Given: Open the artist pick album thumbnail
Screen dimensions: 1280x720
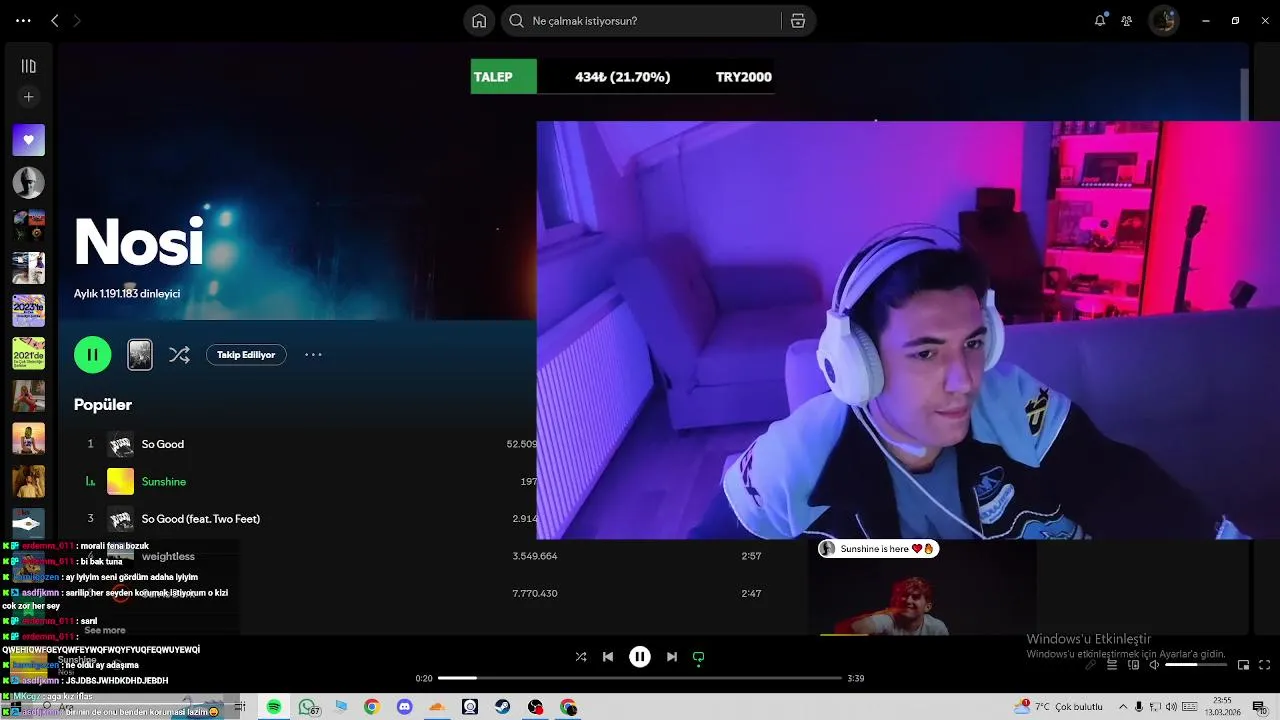Looking at the screenshot, I should [x=140, y=354].
